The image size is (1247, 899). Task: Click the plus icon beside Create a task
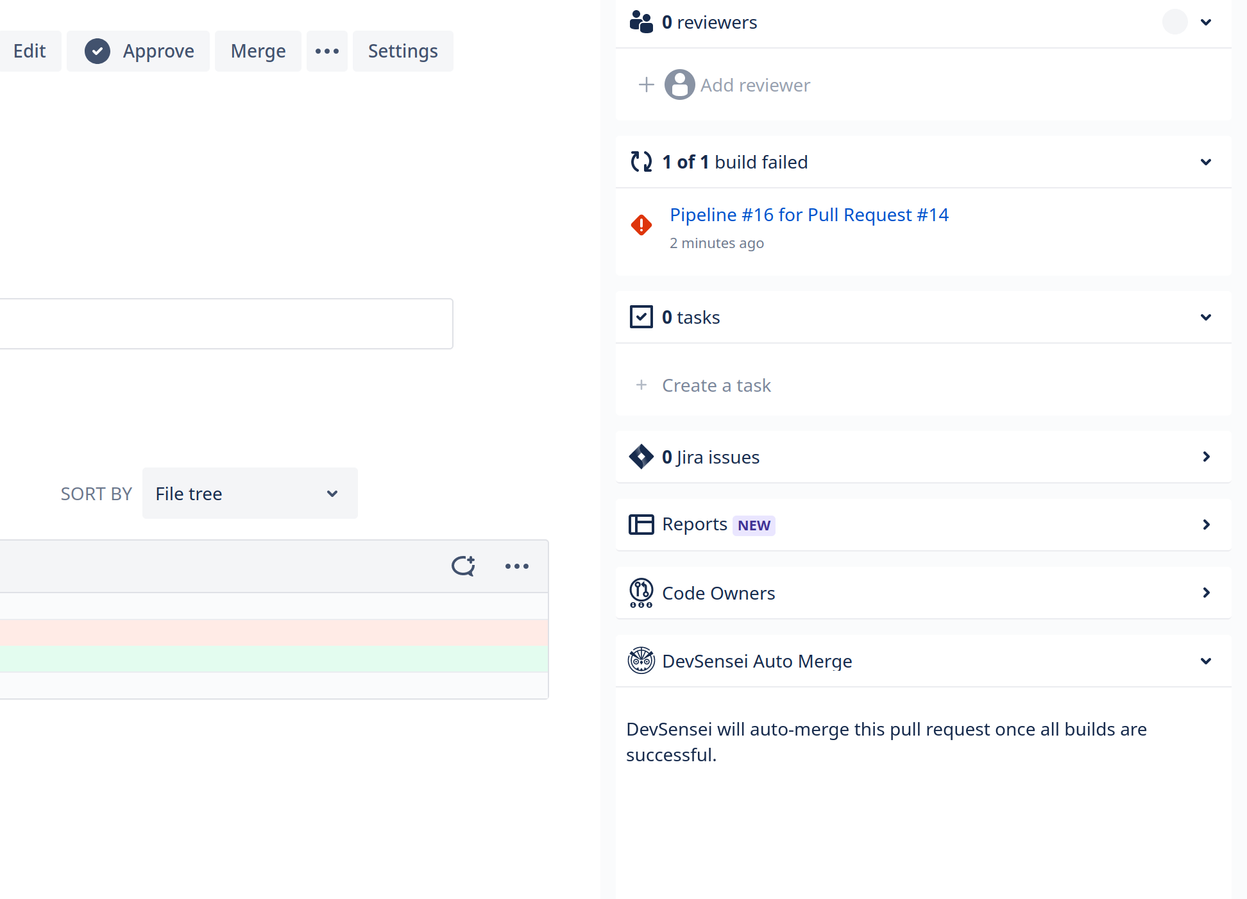[641, 385]
